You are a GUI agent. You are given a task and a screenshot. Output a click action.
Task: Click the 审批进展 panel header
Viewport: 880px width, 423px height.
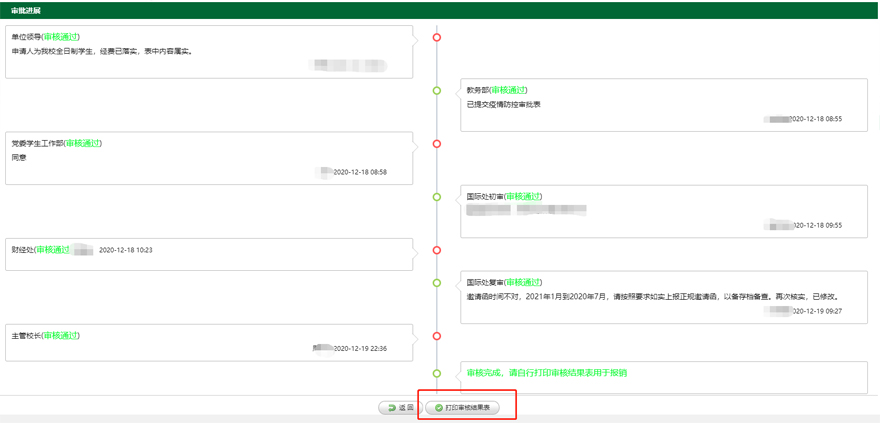(27, 10)
